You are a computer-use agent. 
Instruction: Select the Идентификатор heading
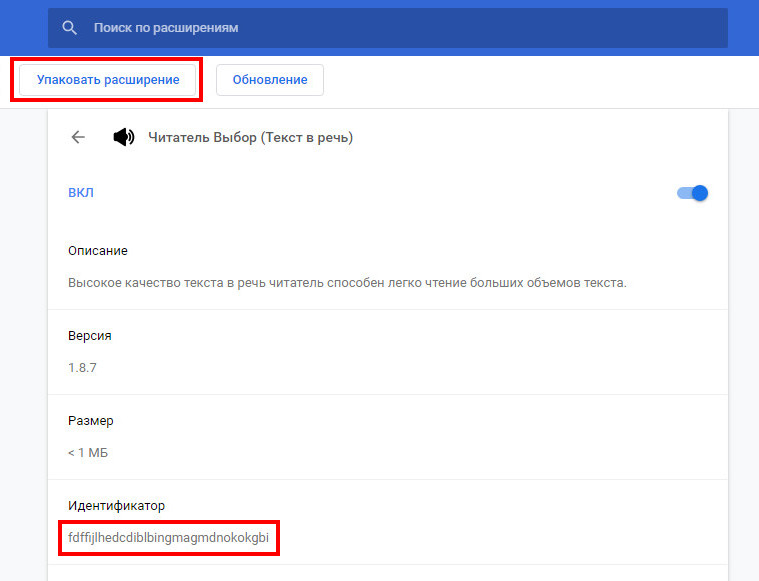click(x=116, y=506)
